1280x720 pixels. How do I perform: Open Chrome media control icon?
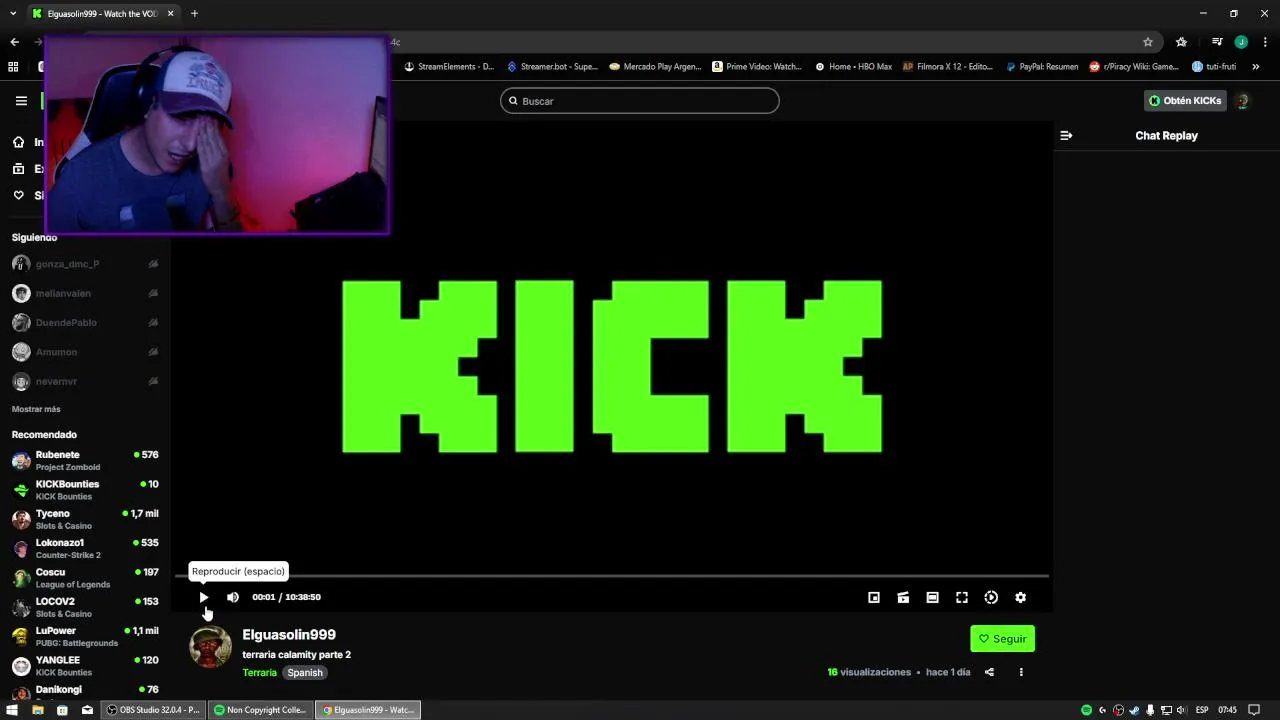click(x=1217, y=42)
